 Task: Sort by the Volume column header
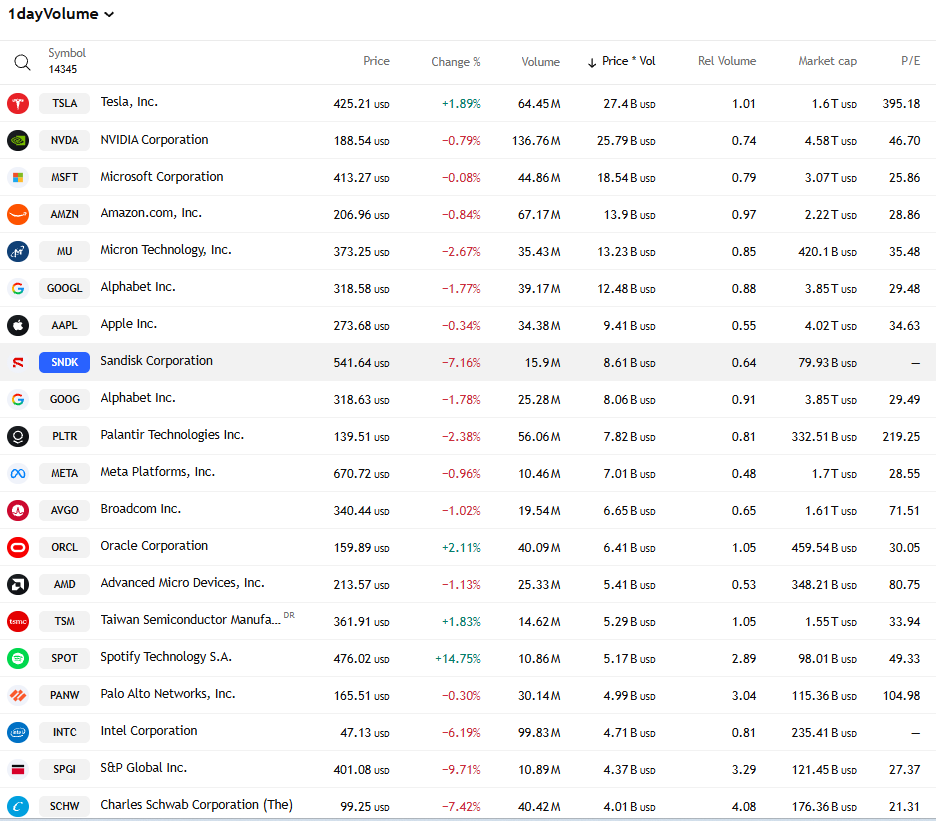pyautogui.click(x=540, y=62)
